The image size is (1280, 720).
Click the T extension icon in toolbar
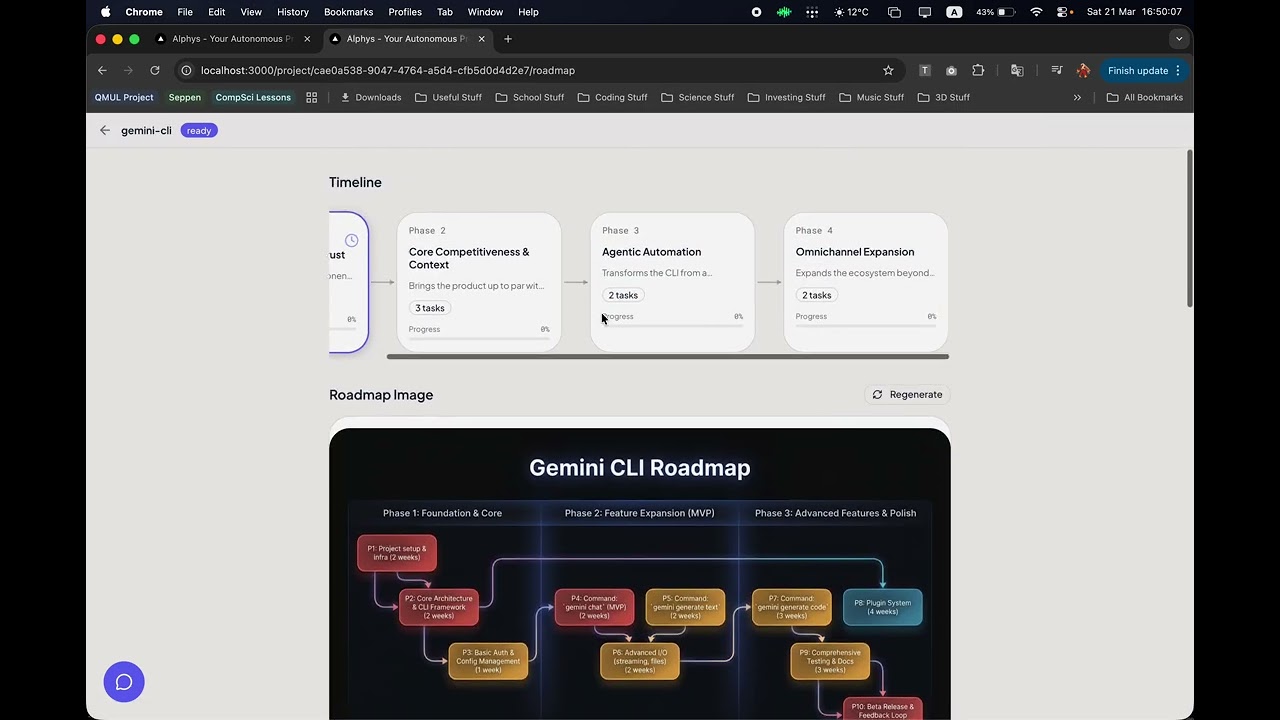(925, 70)
